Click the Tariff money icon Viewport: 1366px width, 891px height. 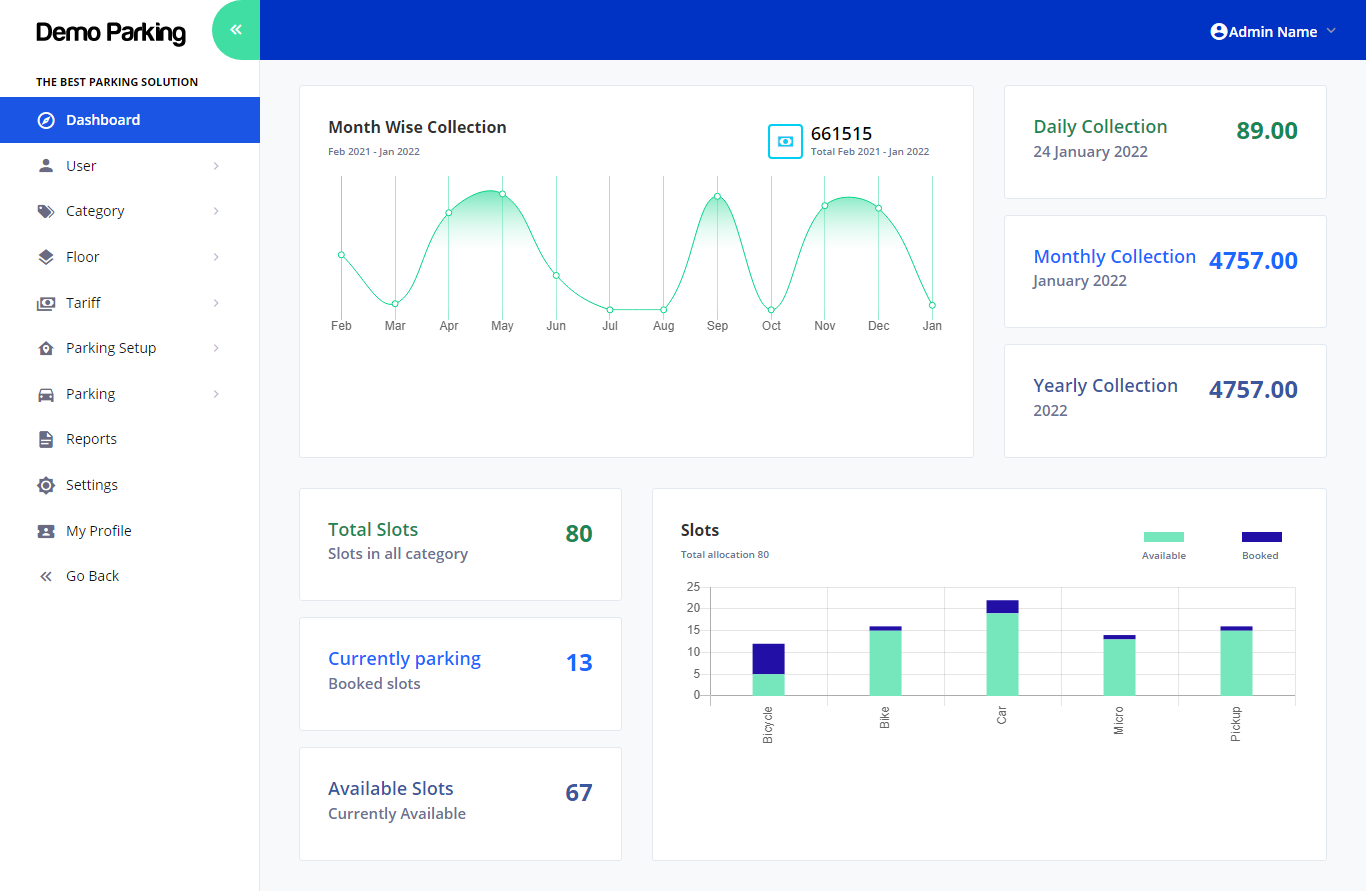pos(46,303)
